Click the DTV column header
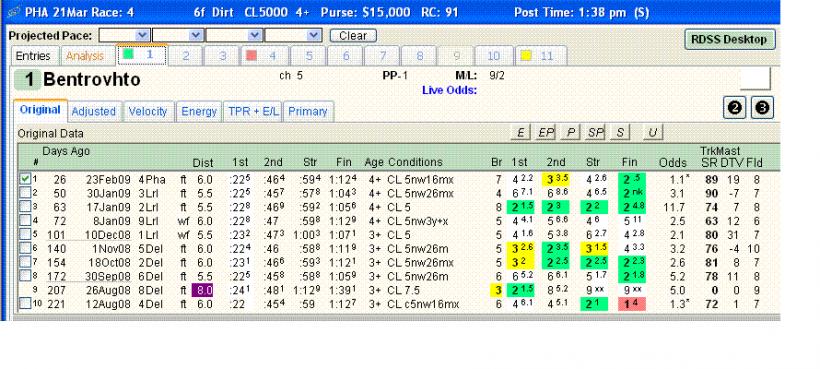This screenshot has width=820, height=369. pos(732,163)
